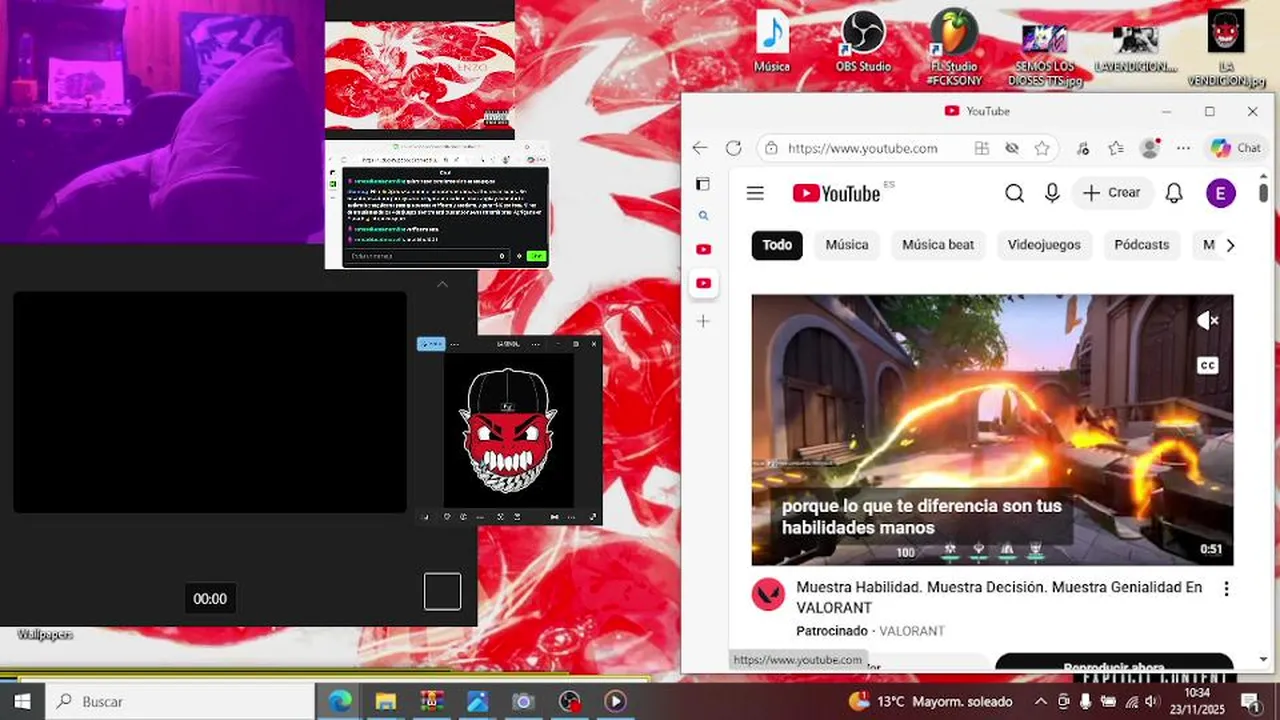This screenshot has width=1280, height=720.
Task: Switch to the first YouTube vertical tab
Action: (x=703, y=249)
